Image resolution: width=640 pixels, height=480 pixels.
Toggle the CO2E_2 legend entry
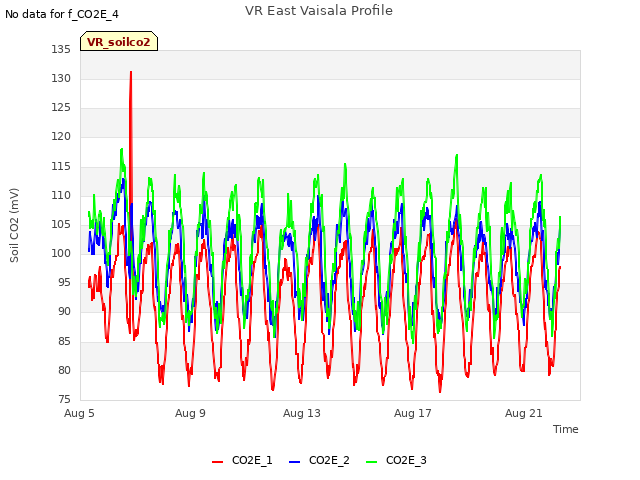(319, 460)
